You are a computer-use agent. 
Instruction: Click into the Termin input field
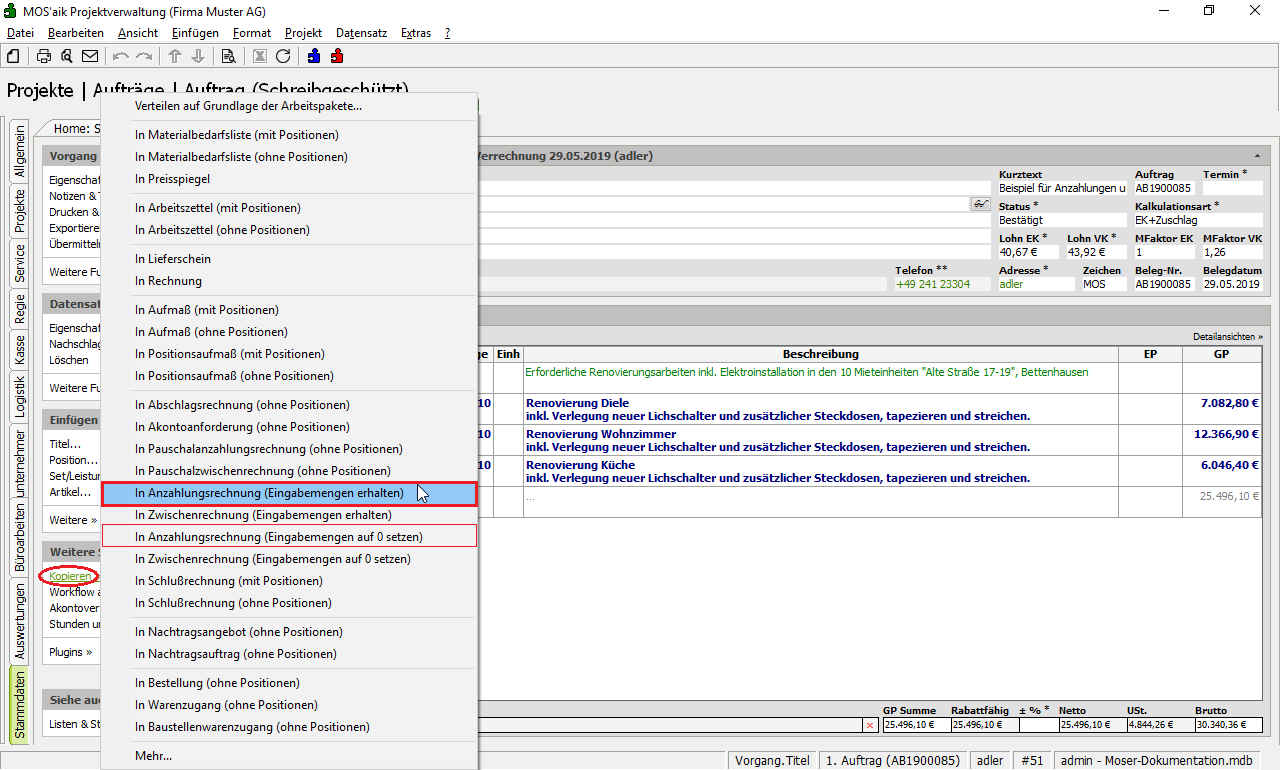point(1232,188)
